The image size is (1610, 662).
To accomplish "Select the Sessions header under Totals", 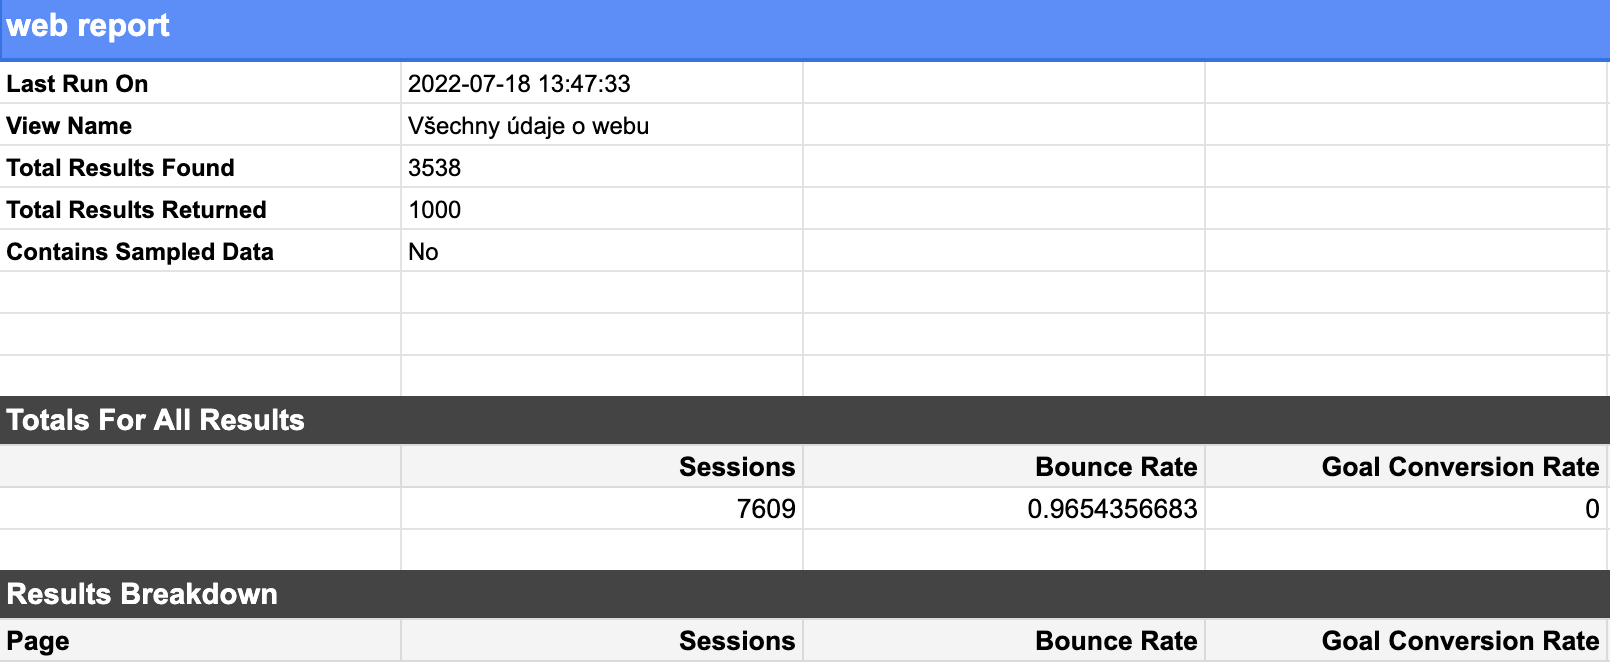I will pos(602,466).
